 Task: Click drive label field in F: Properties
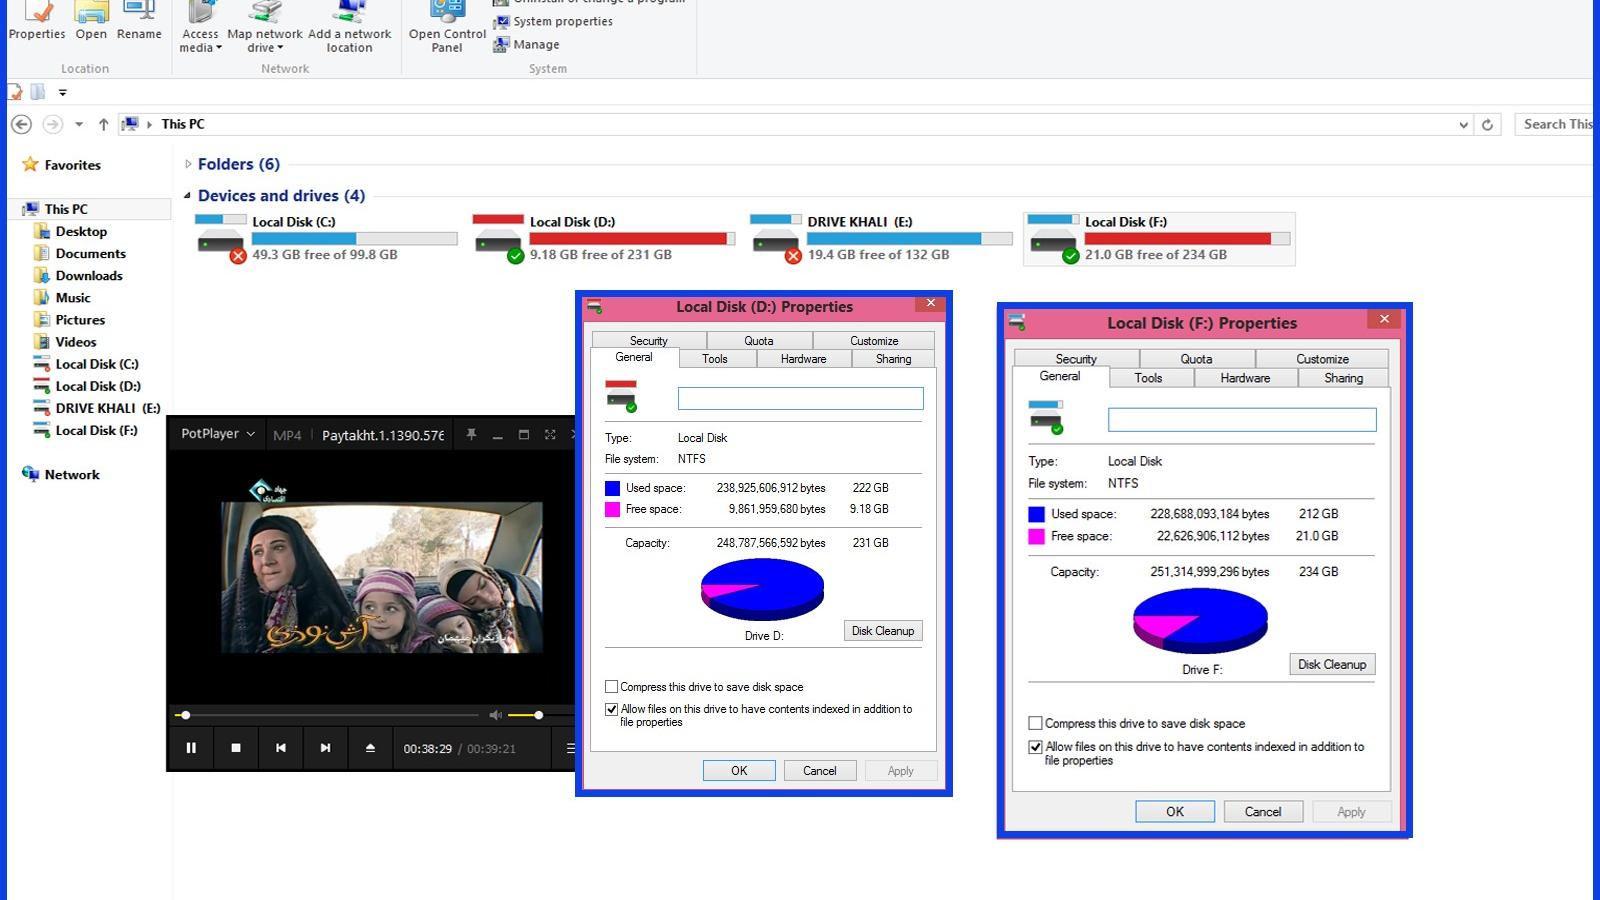tap(1242, 419)
